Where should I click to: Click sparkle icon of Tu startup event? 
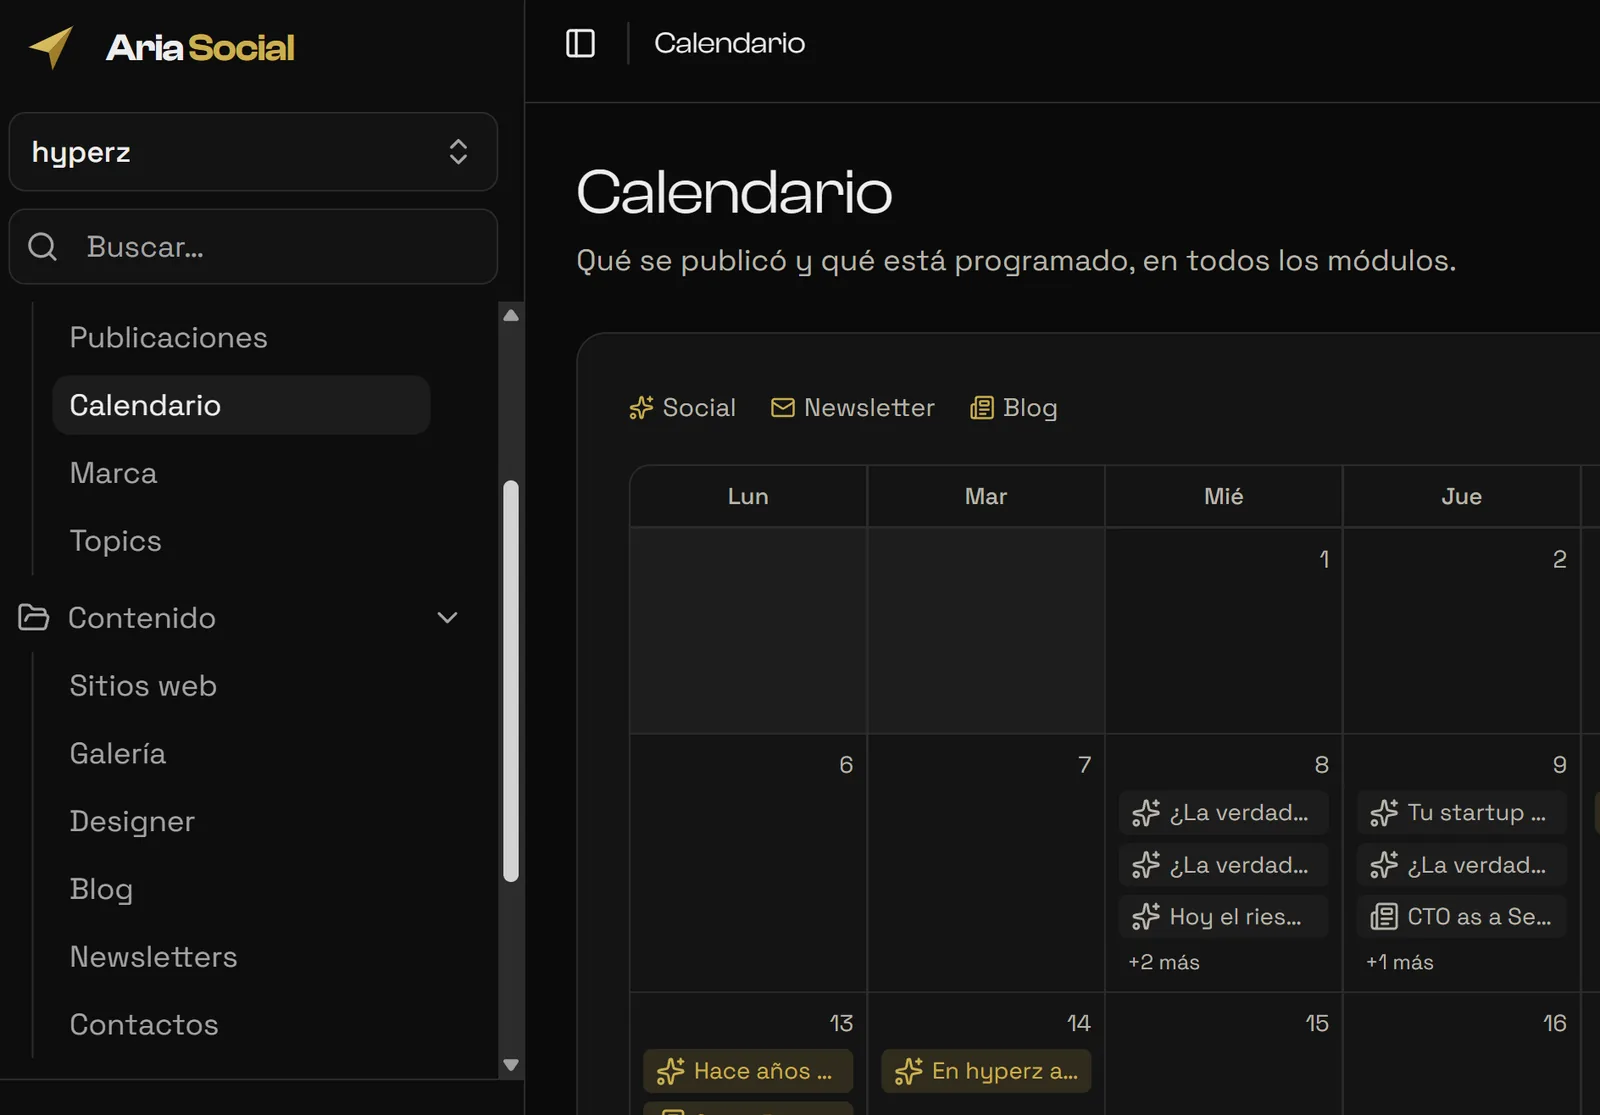tap(1384, 812)
